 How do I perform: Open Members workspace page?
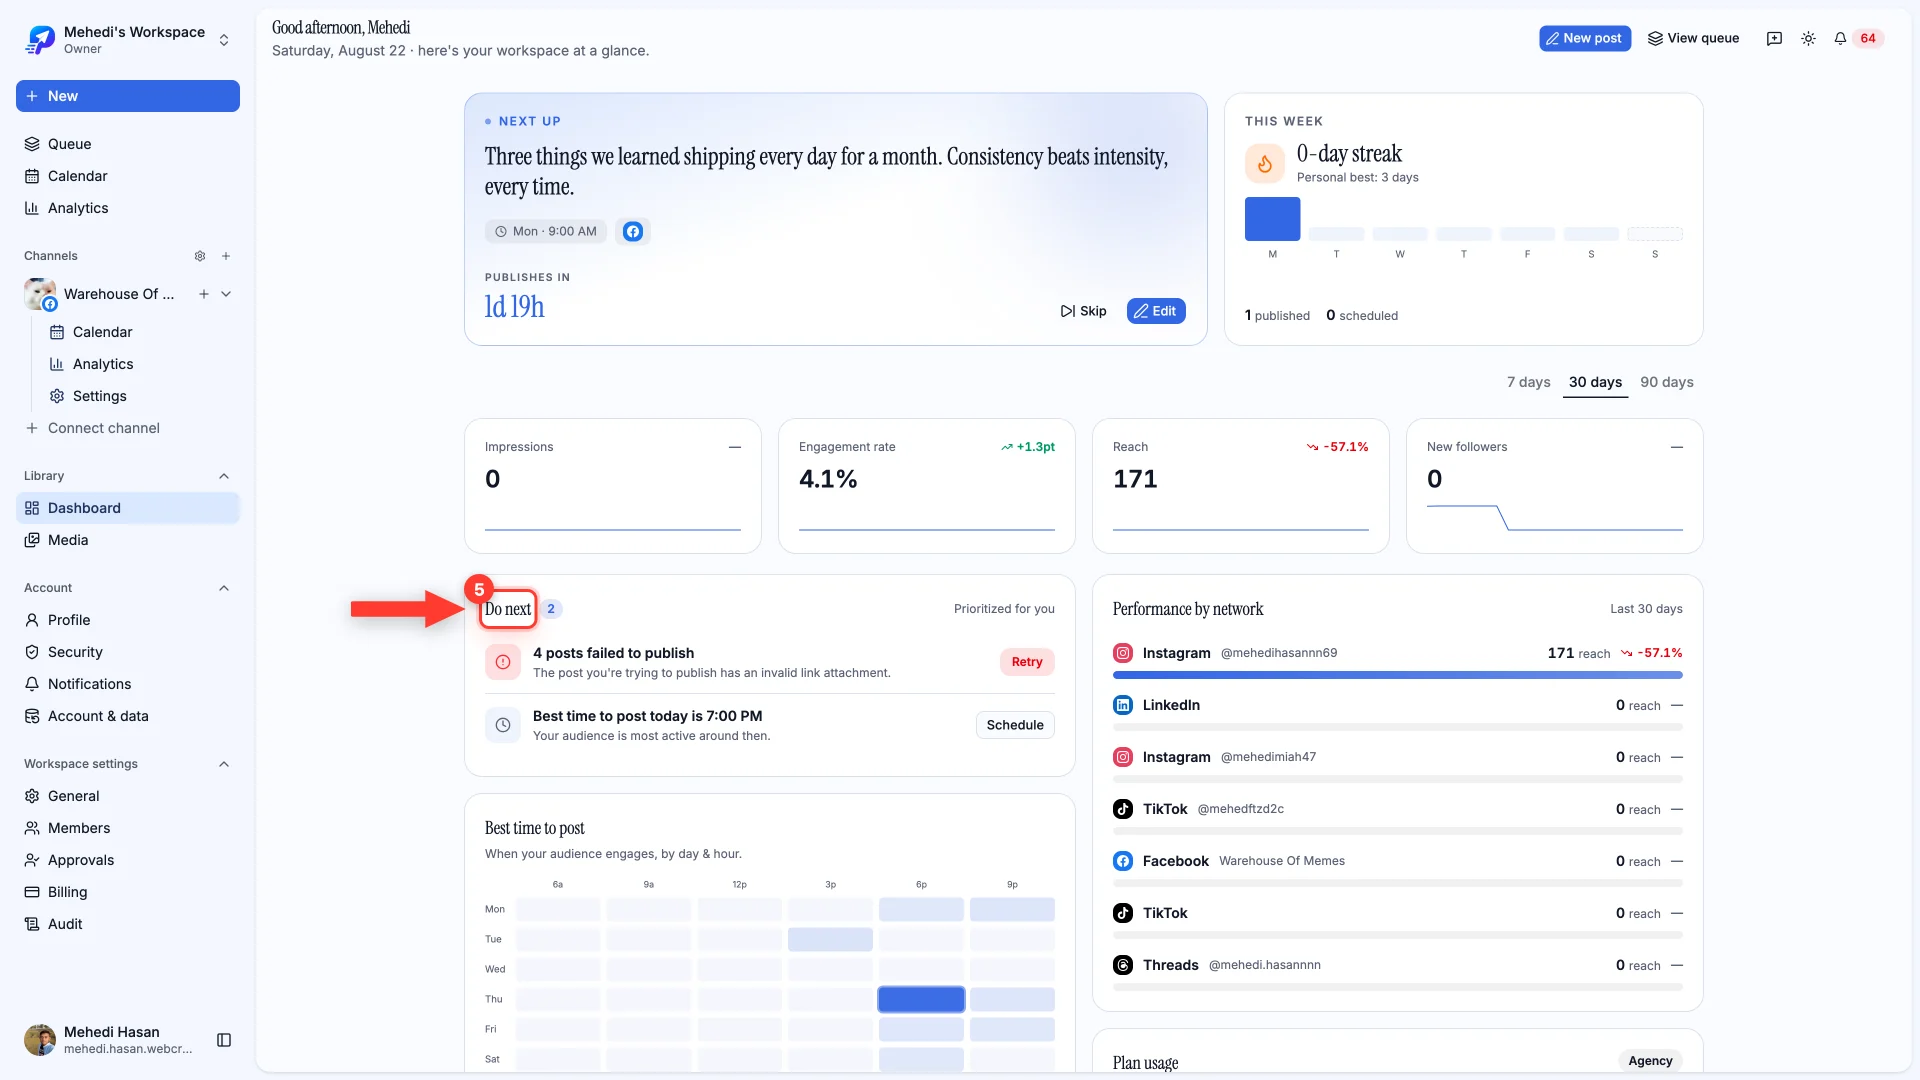click(128, 828)
